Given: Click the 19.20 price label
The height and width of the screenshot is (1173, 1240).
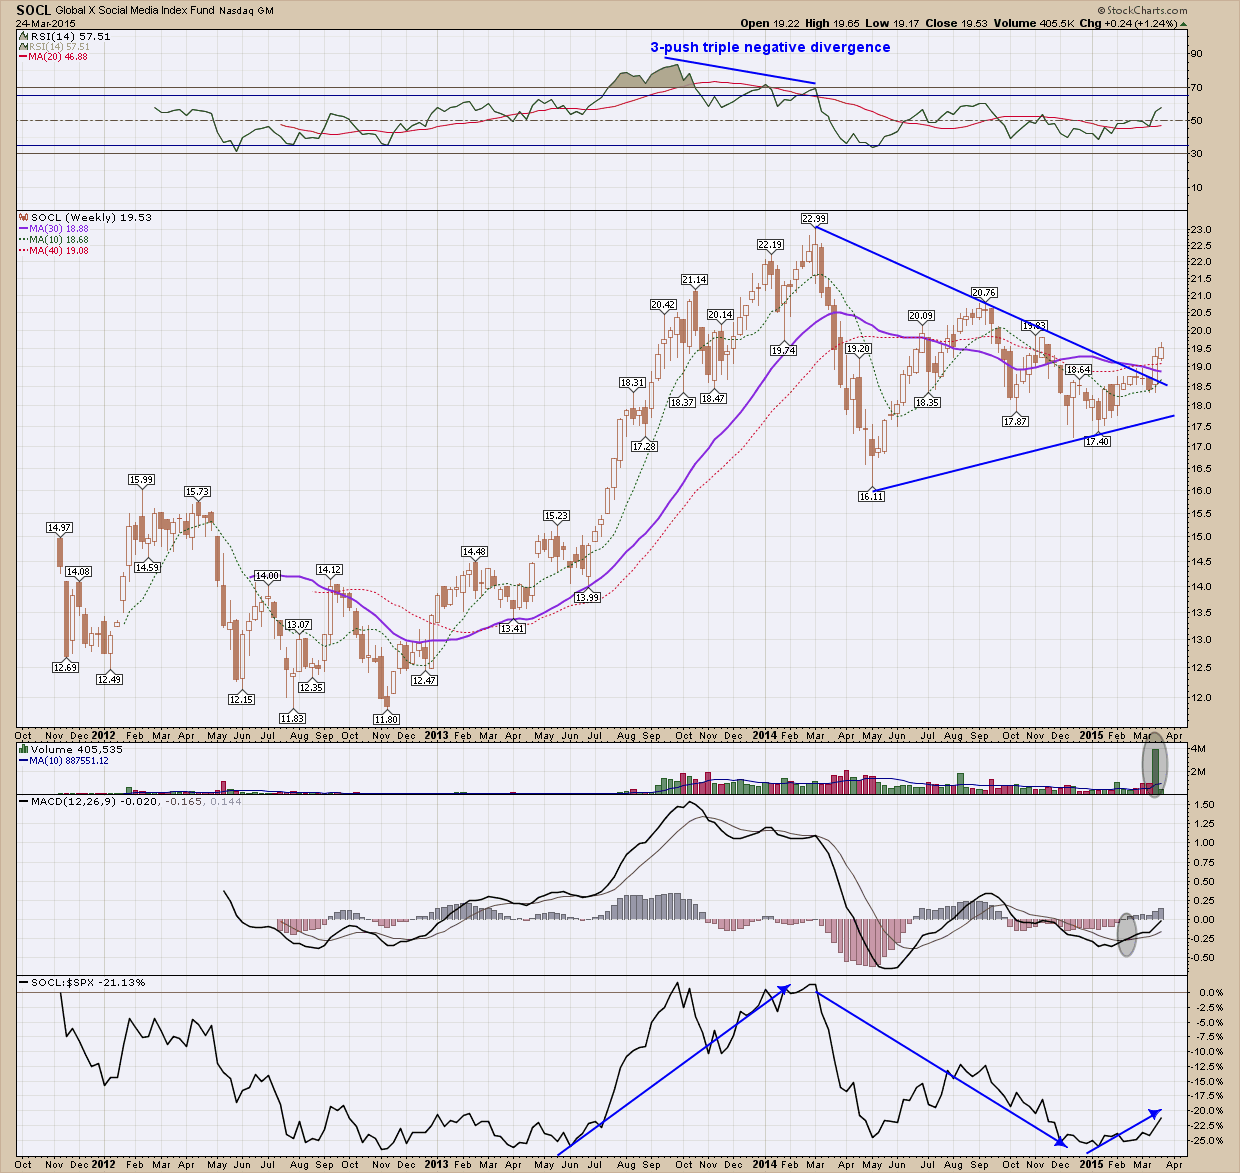Looking at the screenshot, I should pos(858,349).
